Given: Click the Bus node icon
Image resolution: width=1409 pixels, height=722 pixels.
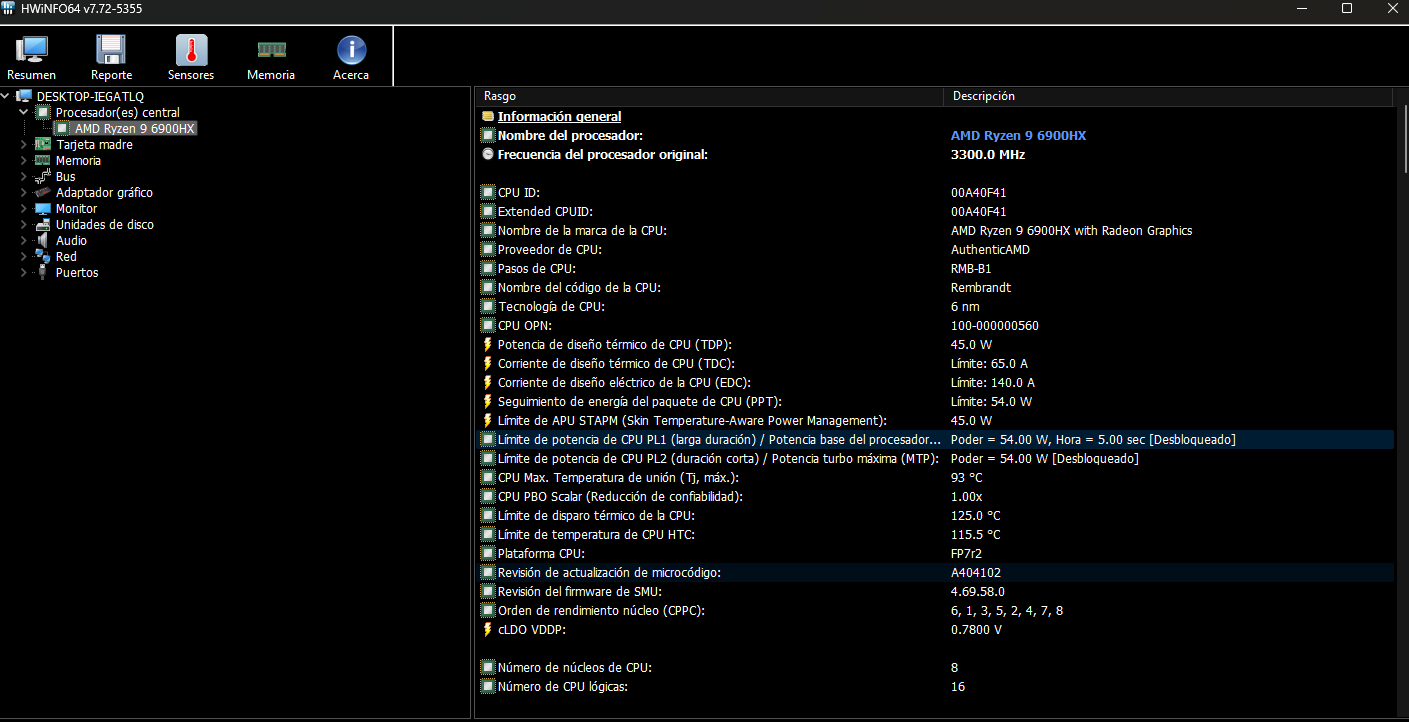Looking at the screenshot, I should click(42, 176).
